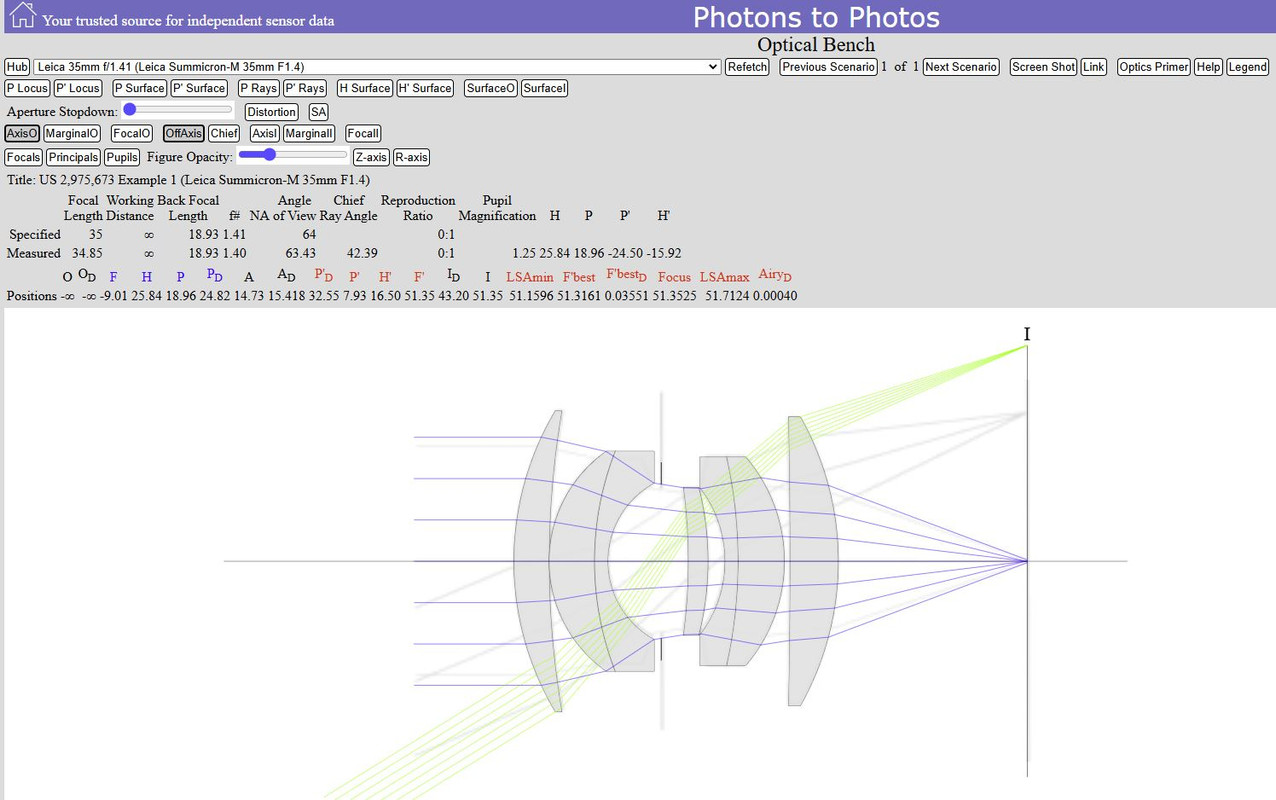Toggle the H Surface display

pos(365,88)
